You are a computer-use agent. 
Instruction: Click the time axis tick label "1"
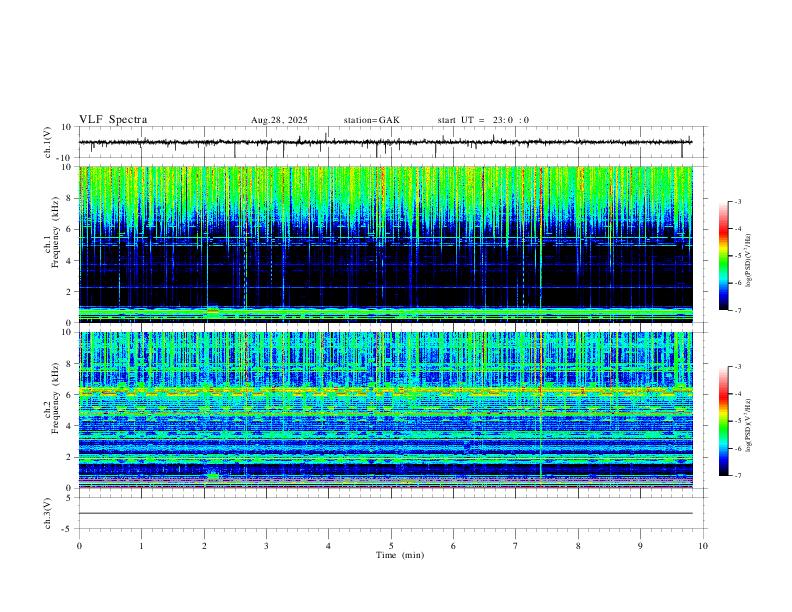141,546
